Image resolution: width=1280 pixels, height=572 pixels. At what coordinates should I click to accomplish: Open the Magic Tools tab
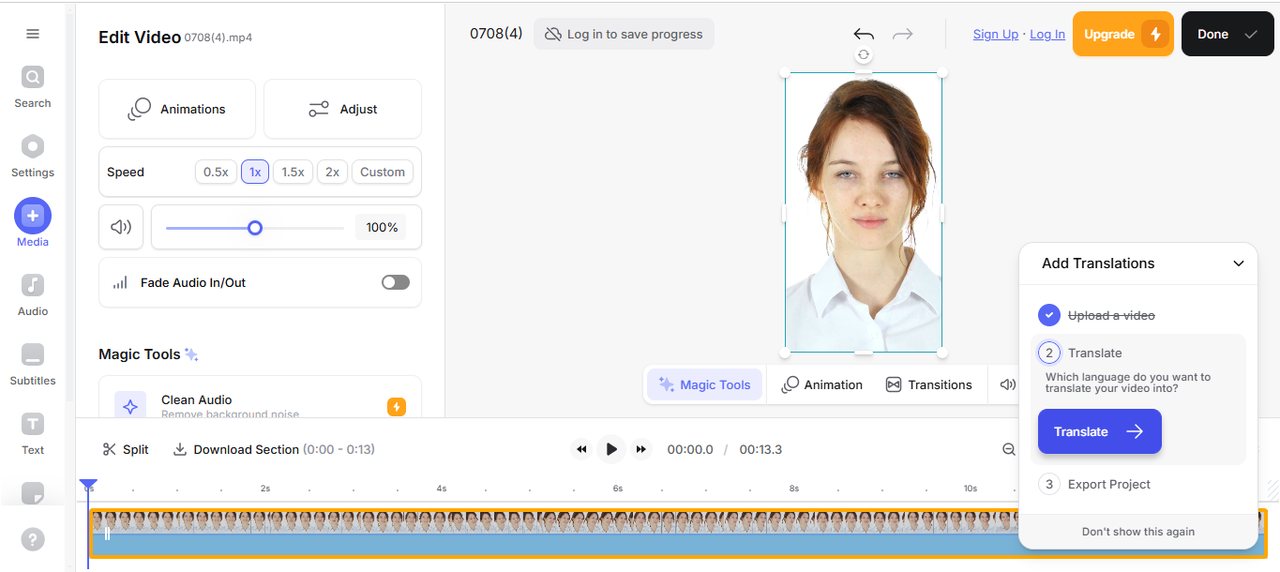705,385
